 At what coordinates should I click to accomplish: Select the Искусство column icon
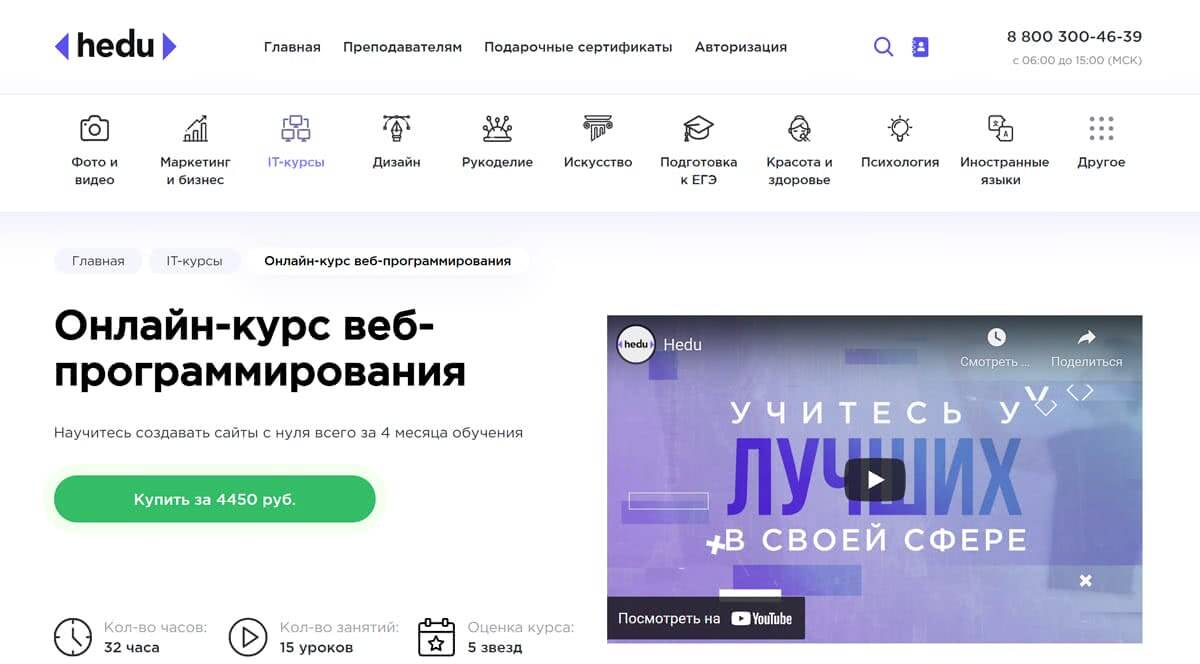[598, 128]
